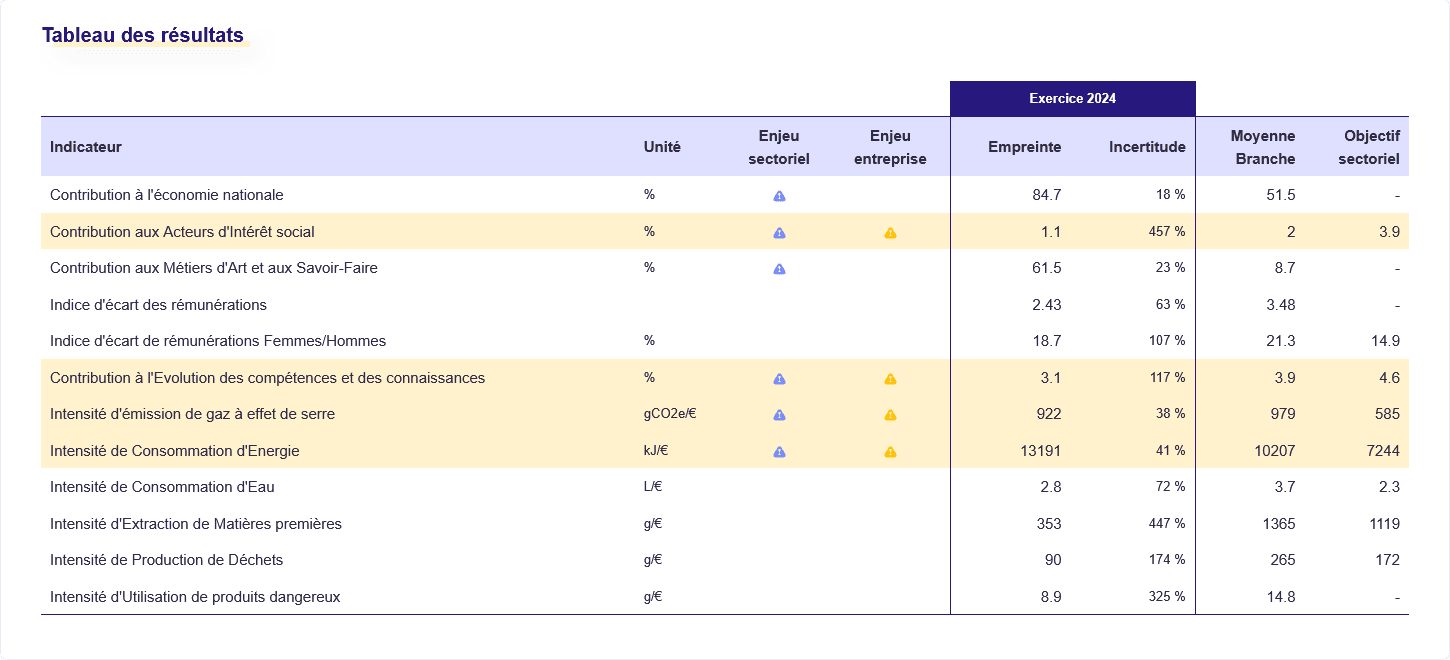The width and height of the screenshot is (1450, 660).
Task: Select the Indice d'écart des rémunérations row label
Action: pos(158,304)
